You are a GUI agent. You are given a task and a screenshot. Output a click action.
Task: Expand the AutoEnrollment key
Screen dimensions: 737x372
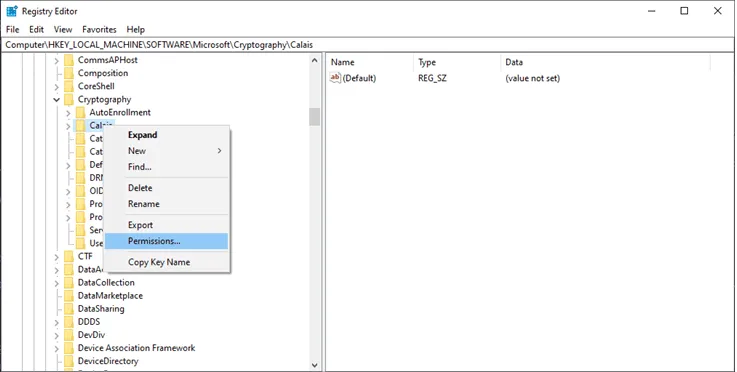(68, 113)
